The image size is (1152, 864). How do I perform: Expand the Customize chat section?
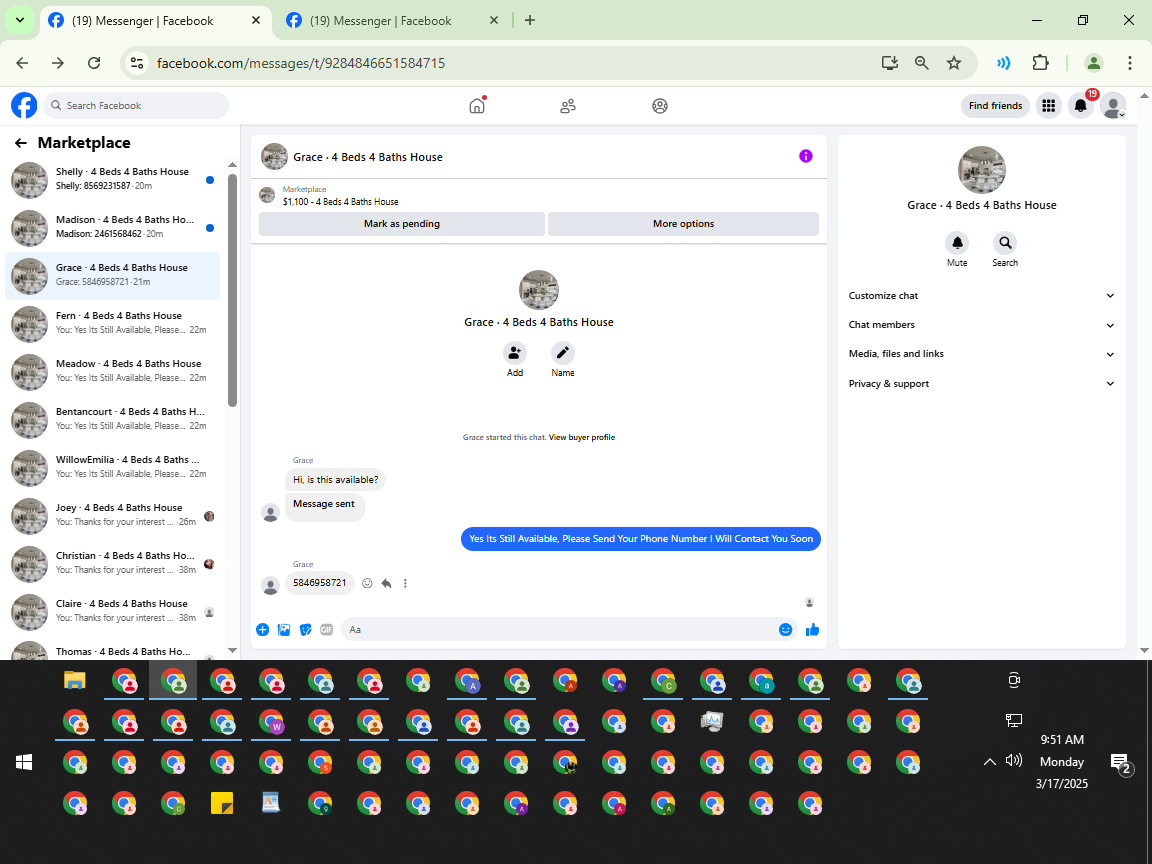coord(982,295)
